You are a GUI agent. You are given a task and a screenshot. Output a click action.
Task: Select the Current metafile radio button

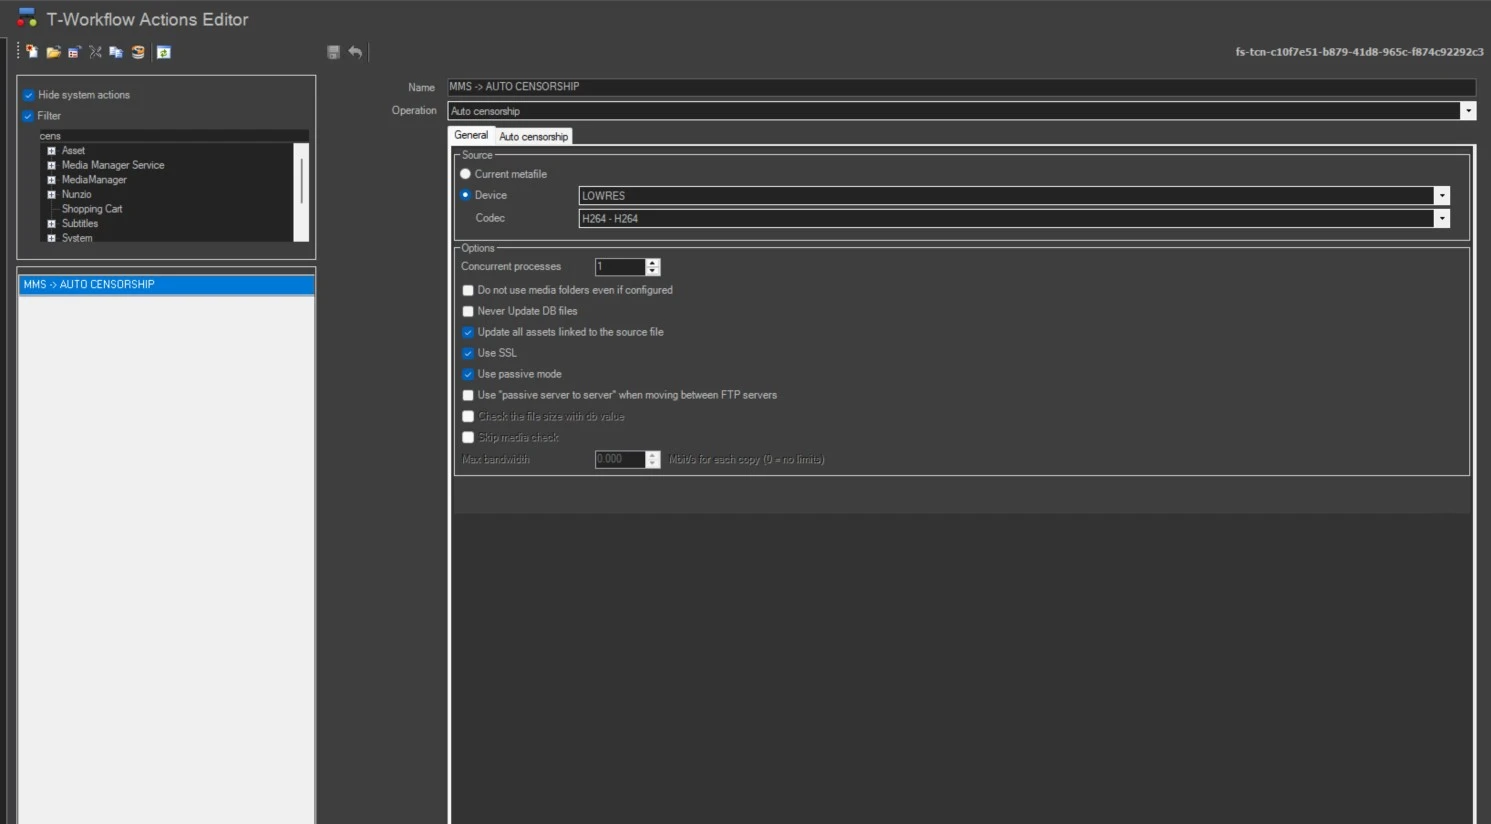(466, 174)
